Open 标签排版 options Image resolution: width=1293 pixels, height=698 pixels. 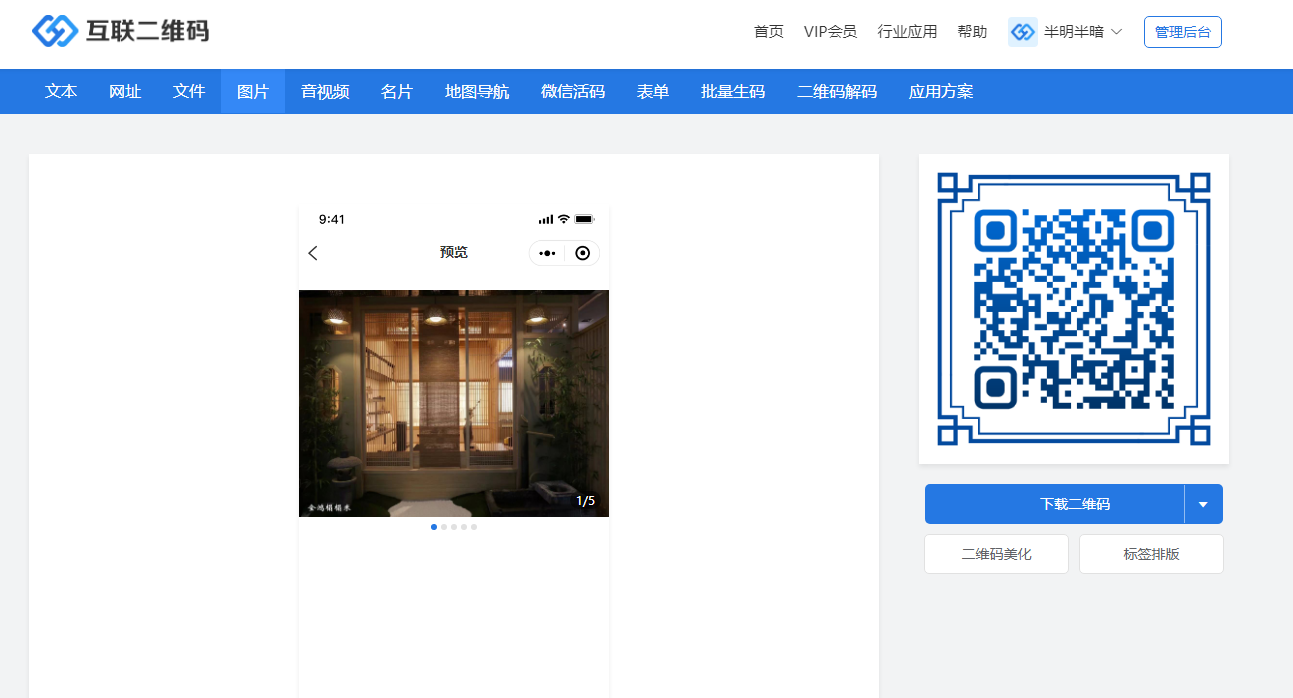tap(1151, 554)
